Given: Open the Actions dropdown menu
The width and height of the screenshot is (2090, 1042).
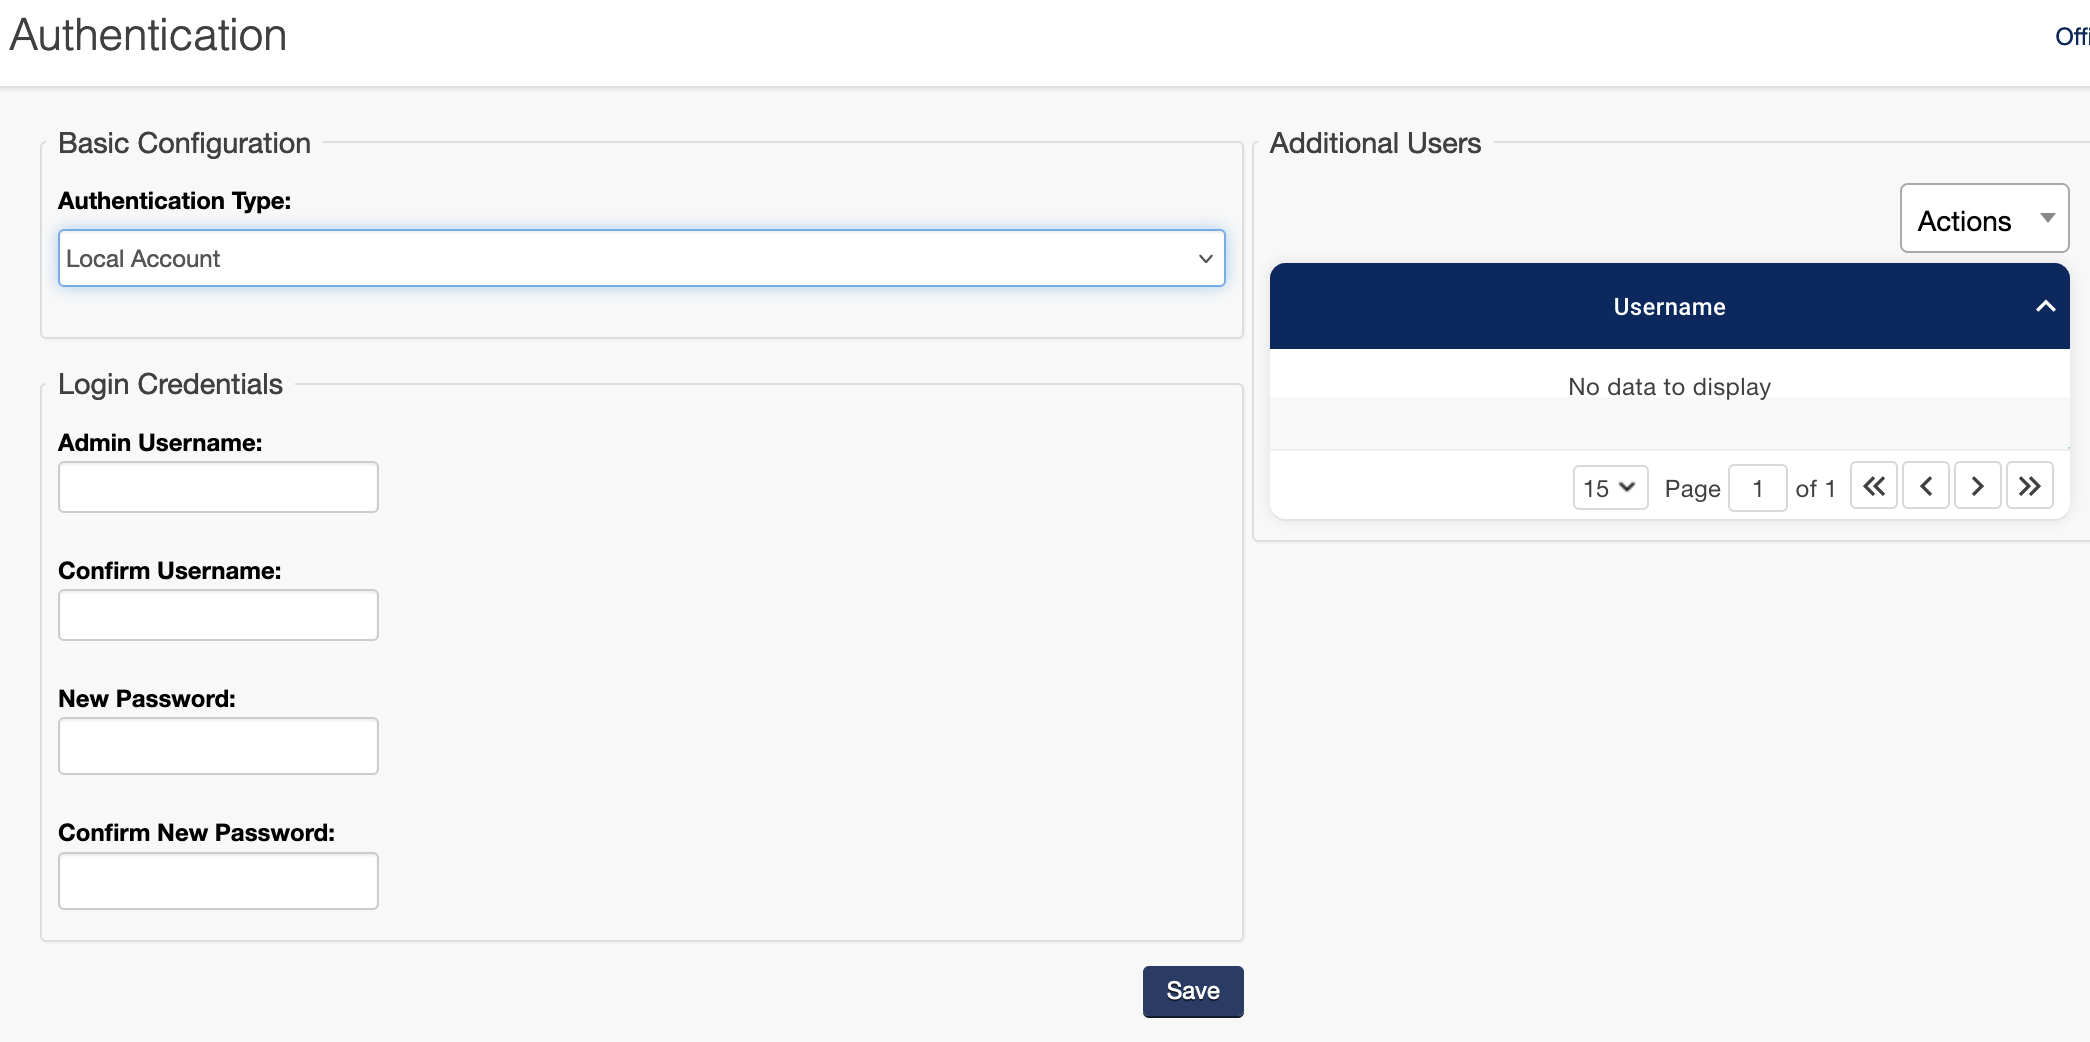Looking at the screenshot, I should tap(1984, 219).
